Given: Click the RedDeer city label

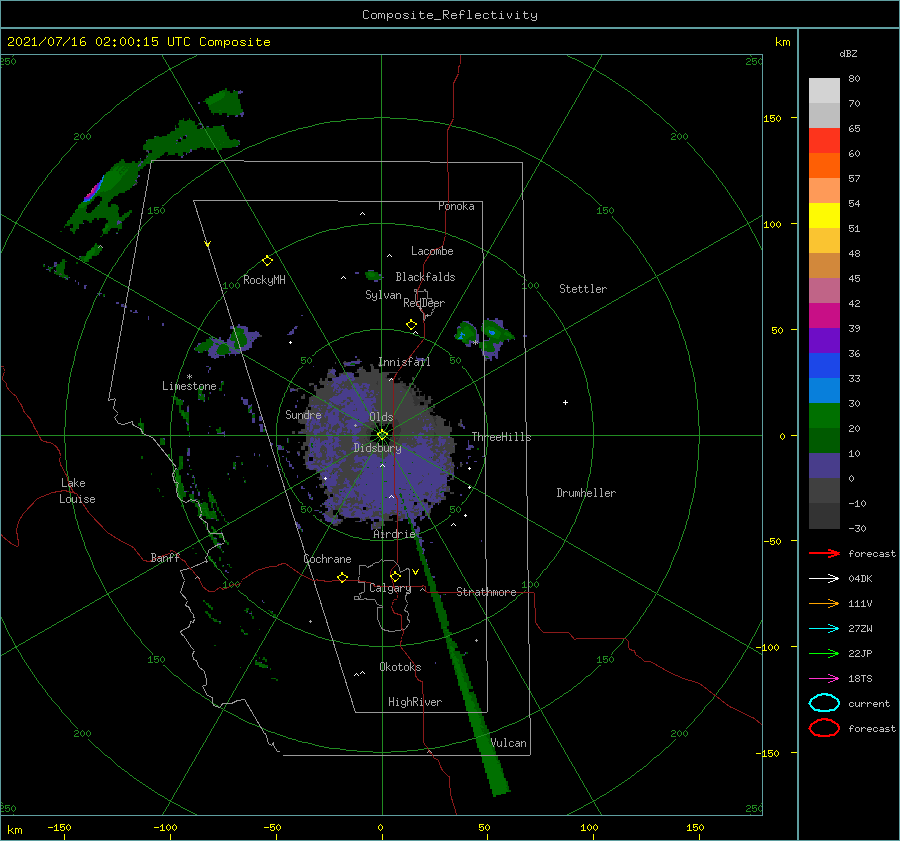Looking at the screenshot, I should [x=424, y=303].
